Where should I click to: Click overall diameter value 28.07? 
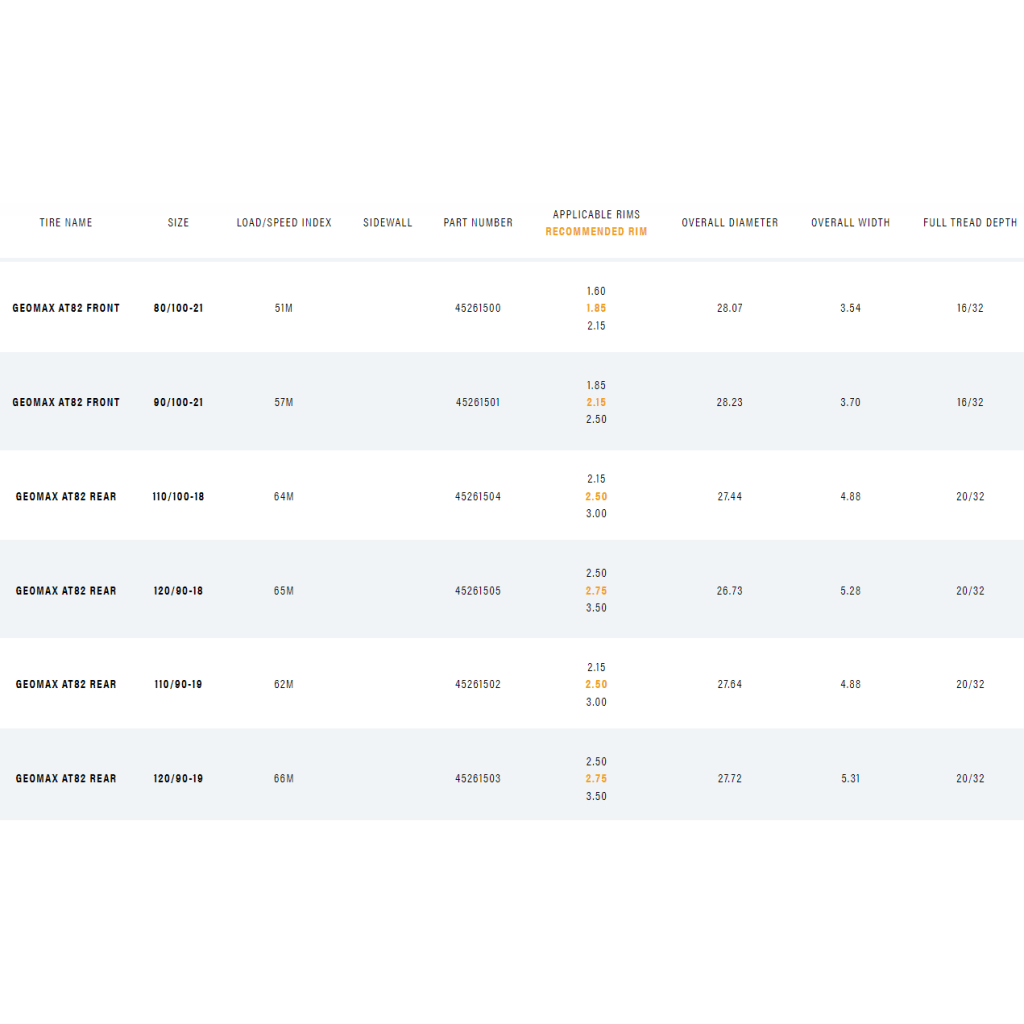point(730,308)
